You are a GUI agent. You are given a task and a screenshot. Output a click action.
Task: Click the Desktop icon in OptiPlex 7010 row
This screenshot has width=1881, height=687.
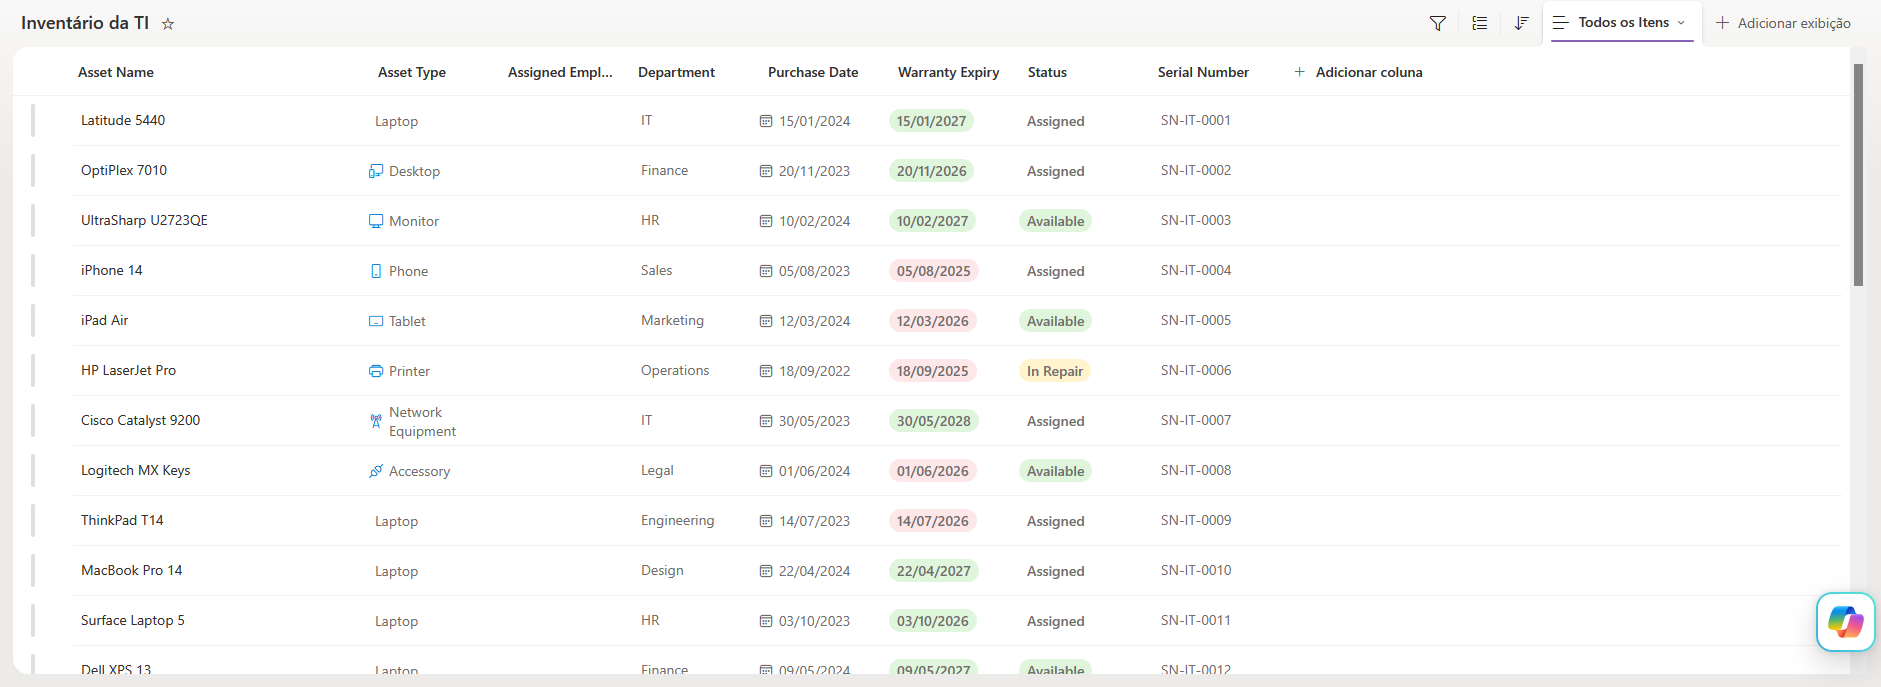click(x=376, y=171)
